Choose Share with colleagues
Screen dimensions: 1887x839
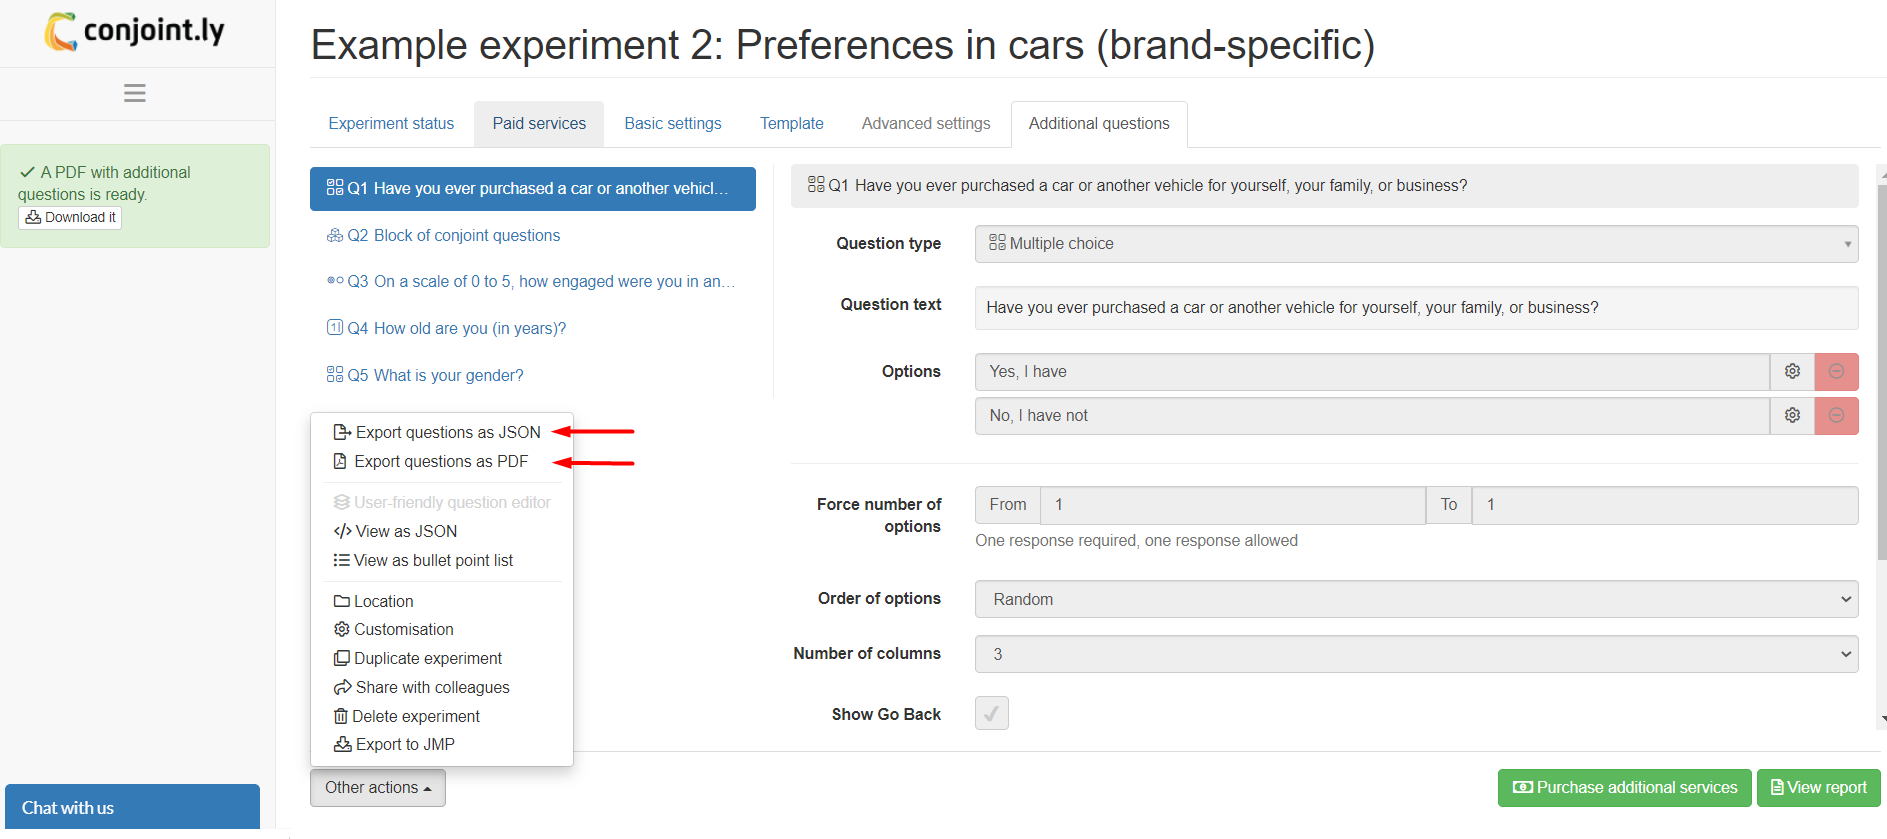point(421,688)
